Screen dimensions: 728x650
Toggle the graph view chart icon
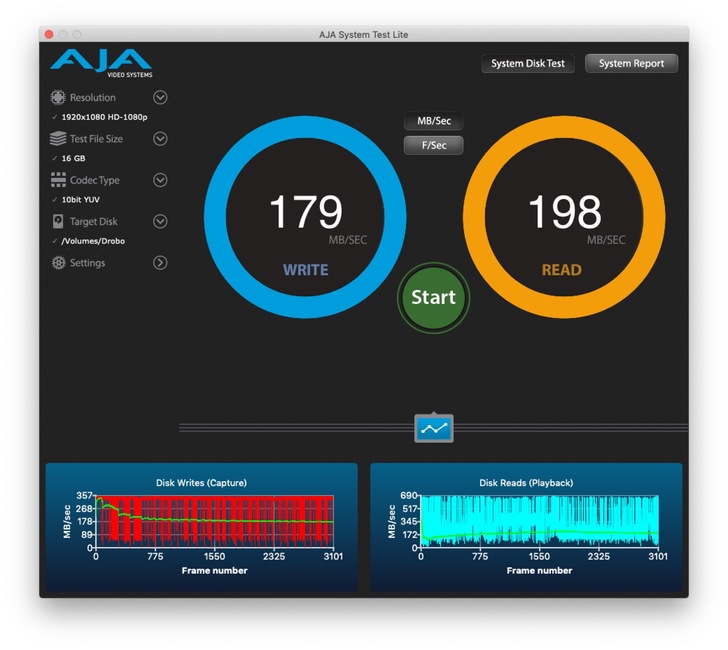(x=434, y=429)
